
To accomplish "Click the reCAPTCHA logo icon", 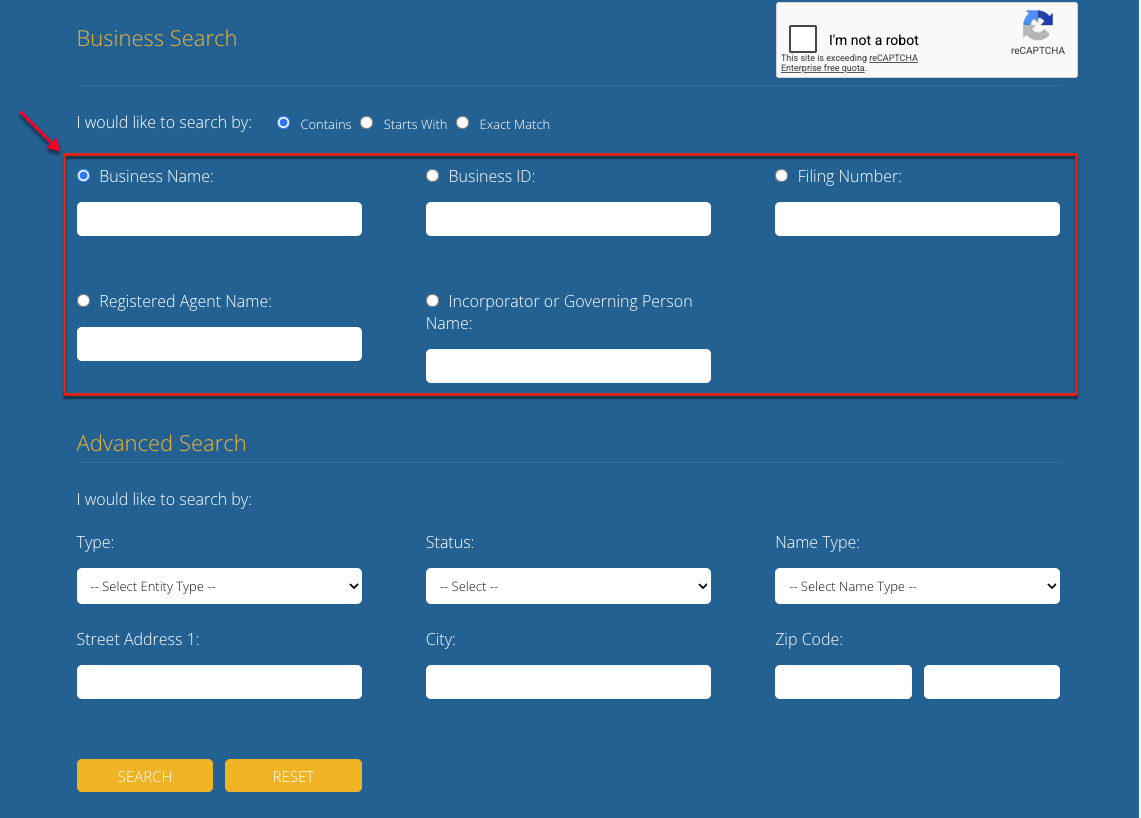I will click(x=1038, y=25).
